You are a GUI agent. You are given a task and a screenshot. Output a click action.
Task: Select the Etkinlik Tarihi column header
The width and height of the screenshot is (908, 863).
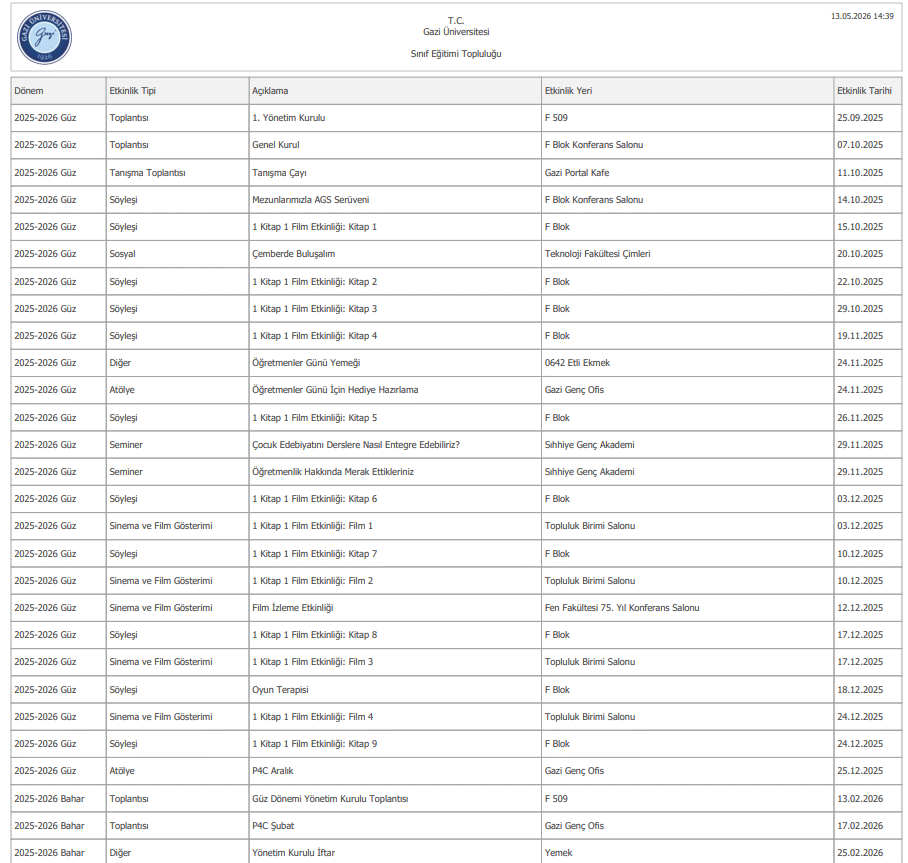pyautogui.click(x=867, y=90)
